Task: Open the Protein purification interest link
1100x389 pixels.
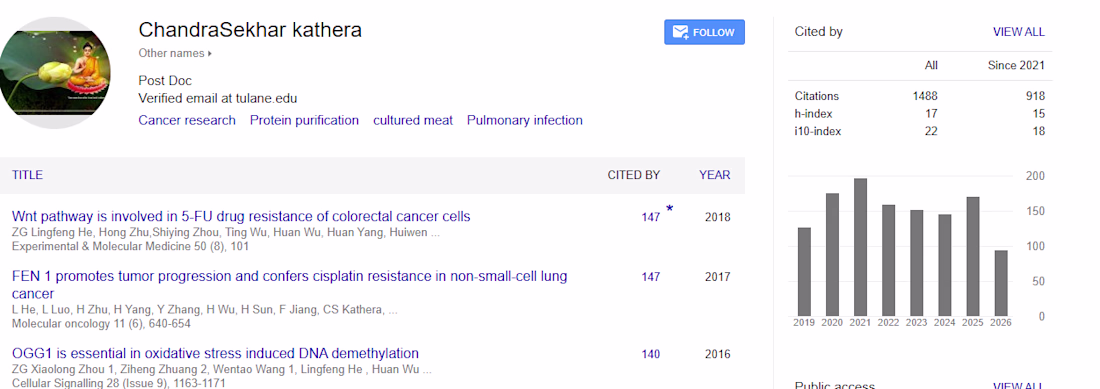Action: [x=304, y=121]
